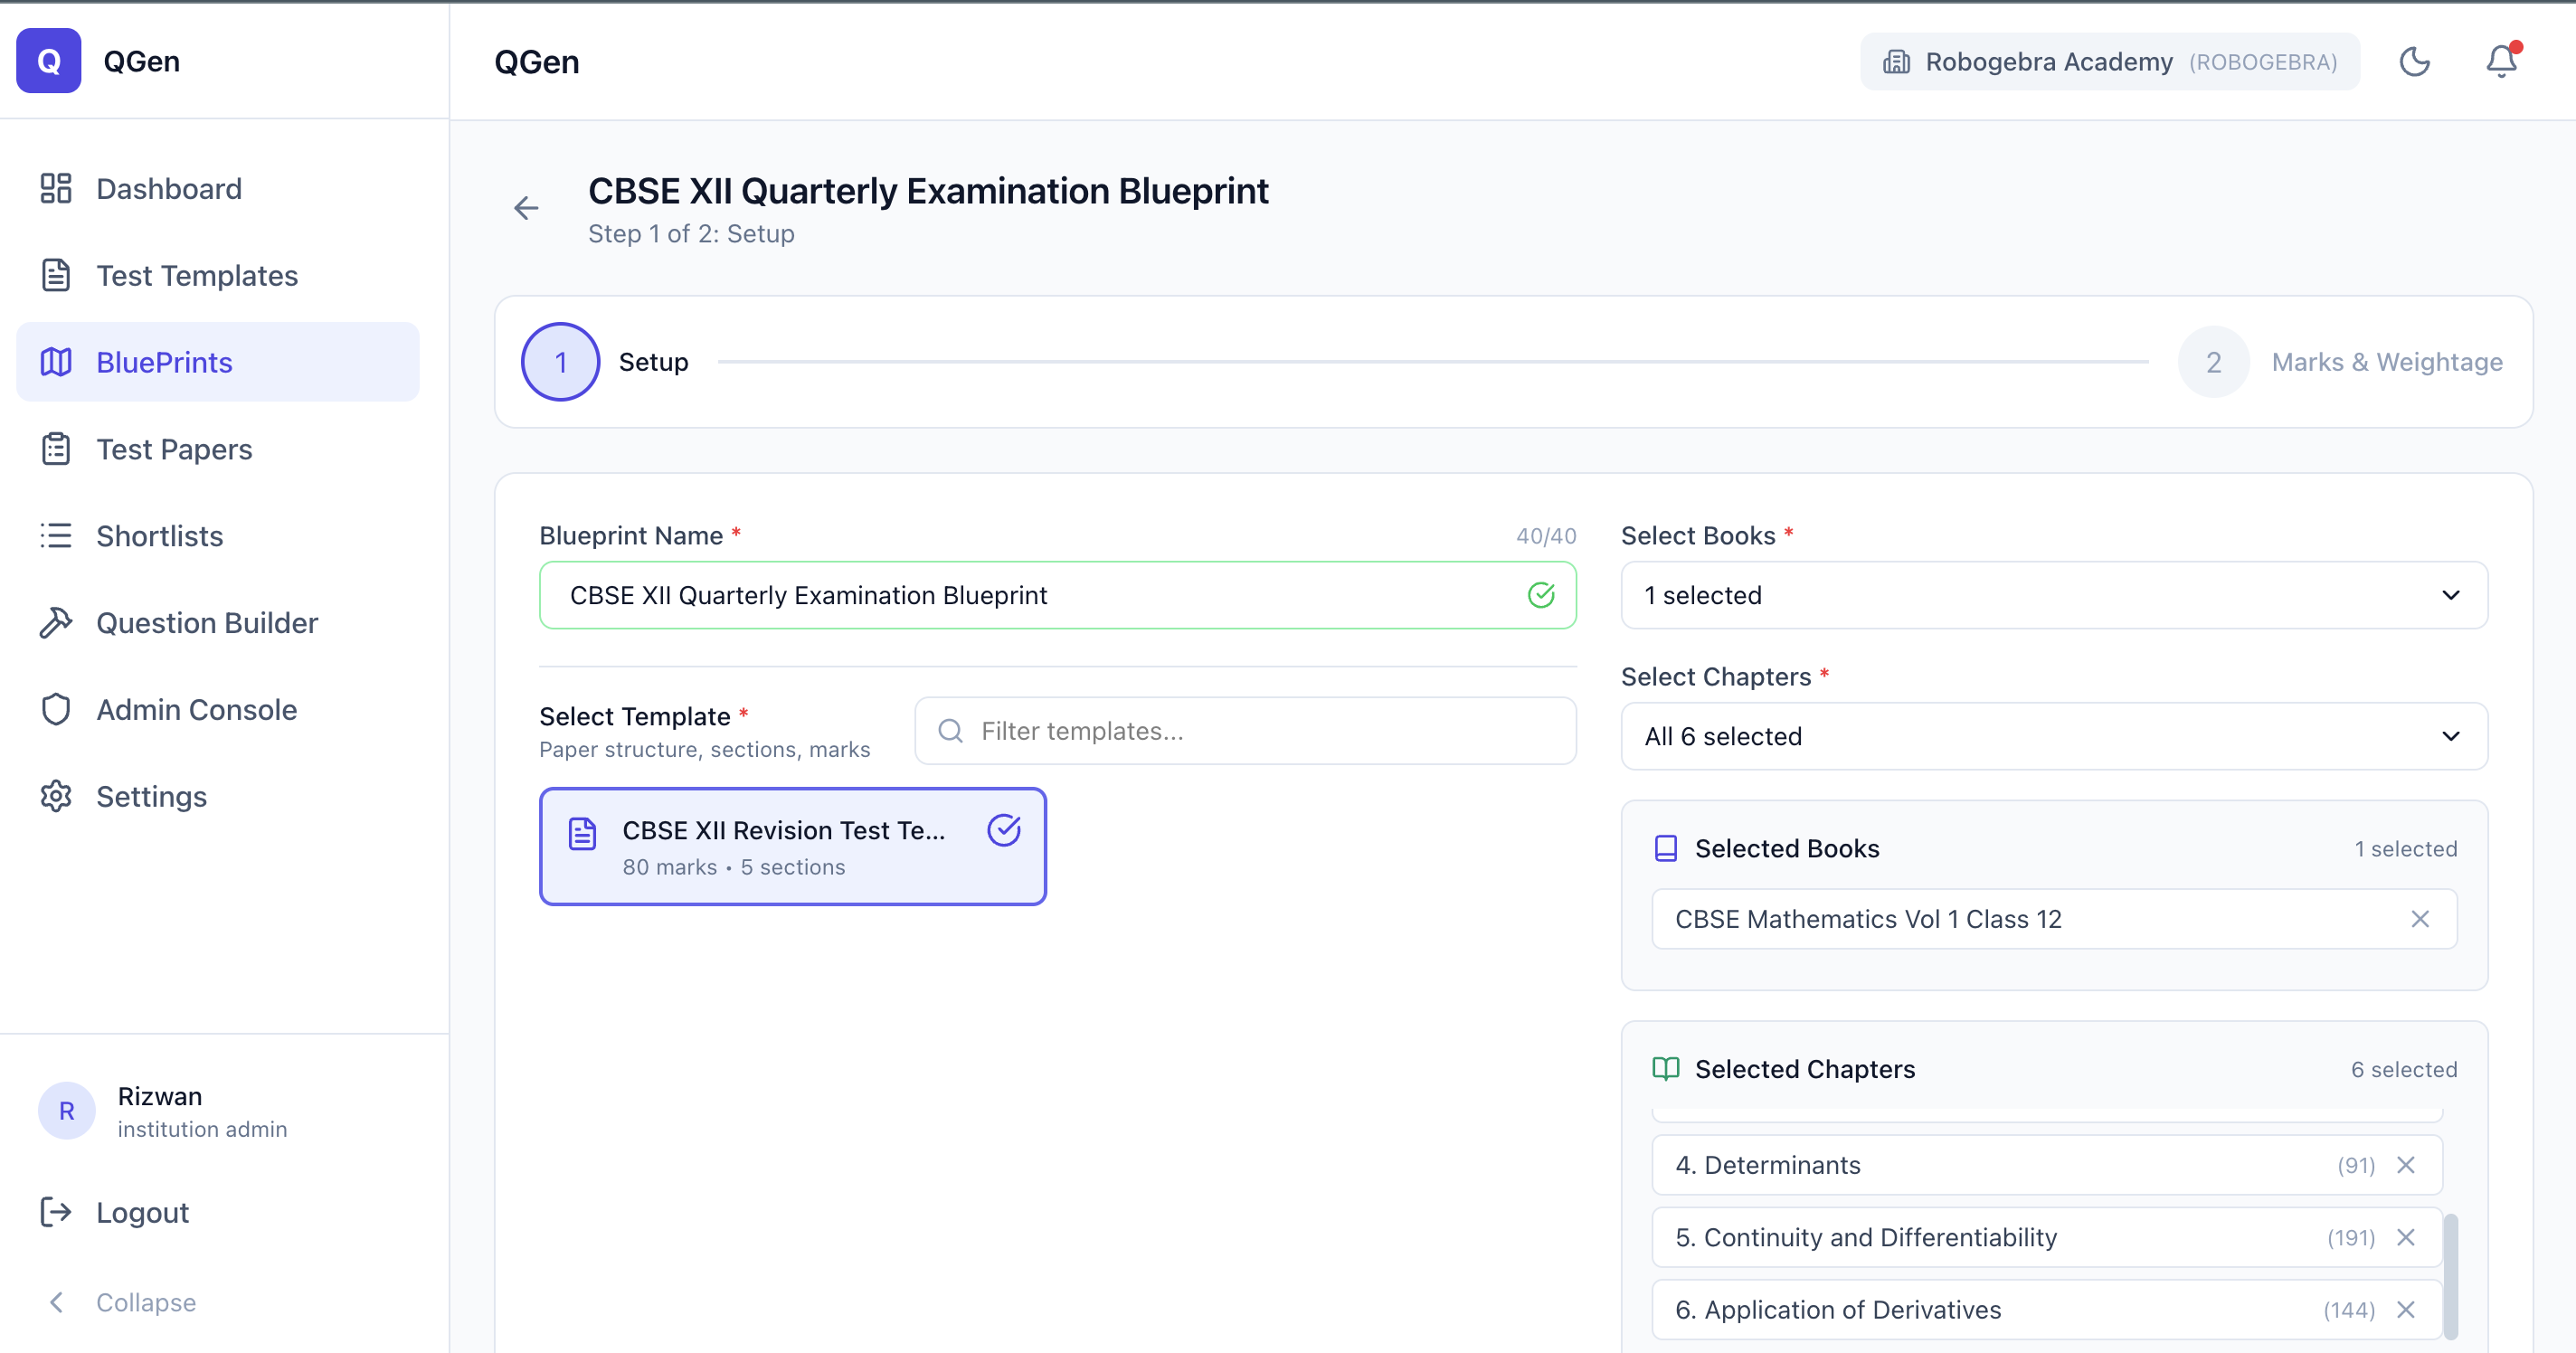
Task: Remove the Determinants chapter
Action: 2406,1165
